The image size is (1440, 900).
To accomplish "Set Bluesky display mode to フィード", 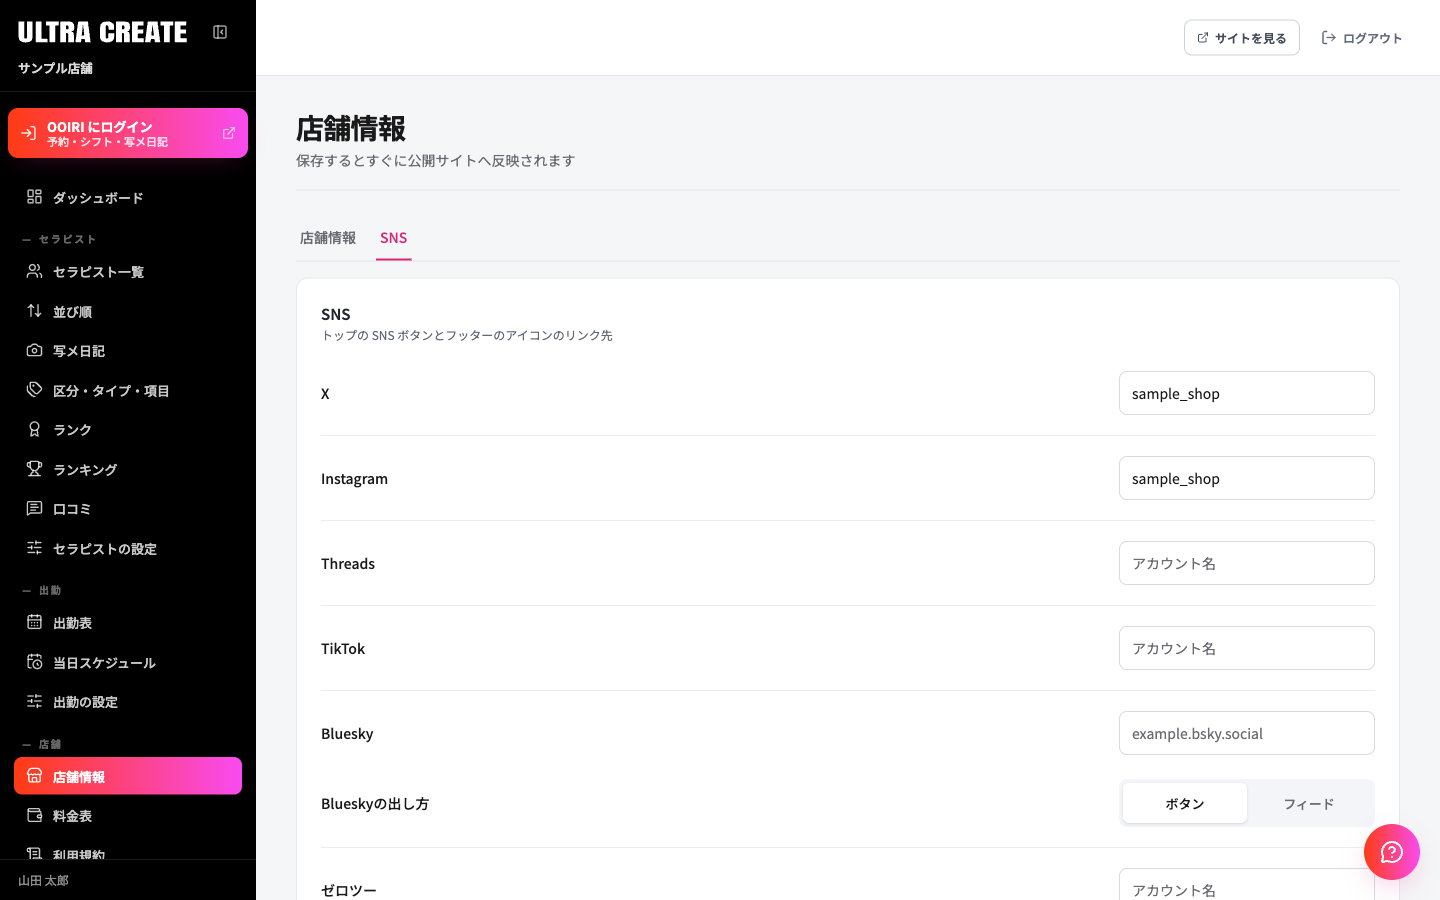I will click(x=1309, y=803).
